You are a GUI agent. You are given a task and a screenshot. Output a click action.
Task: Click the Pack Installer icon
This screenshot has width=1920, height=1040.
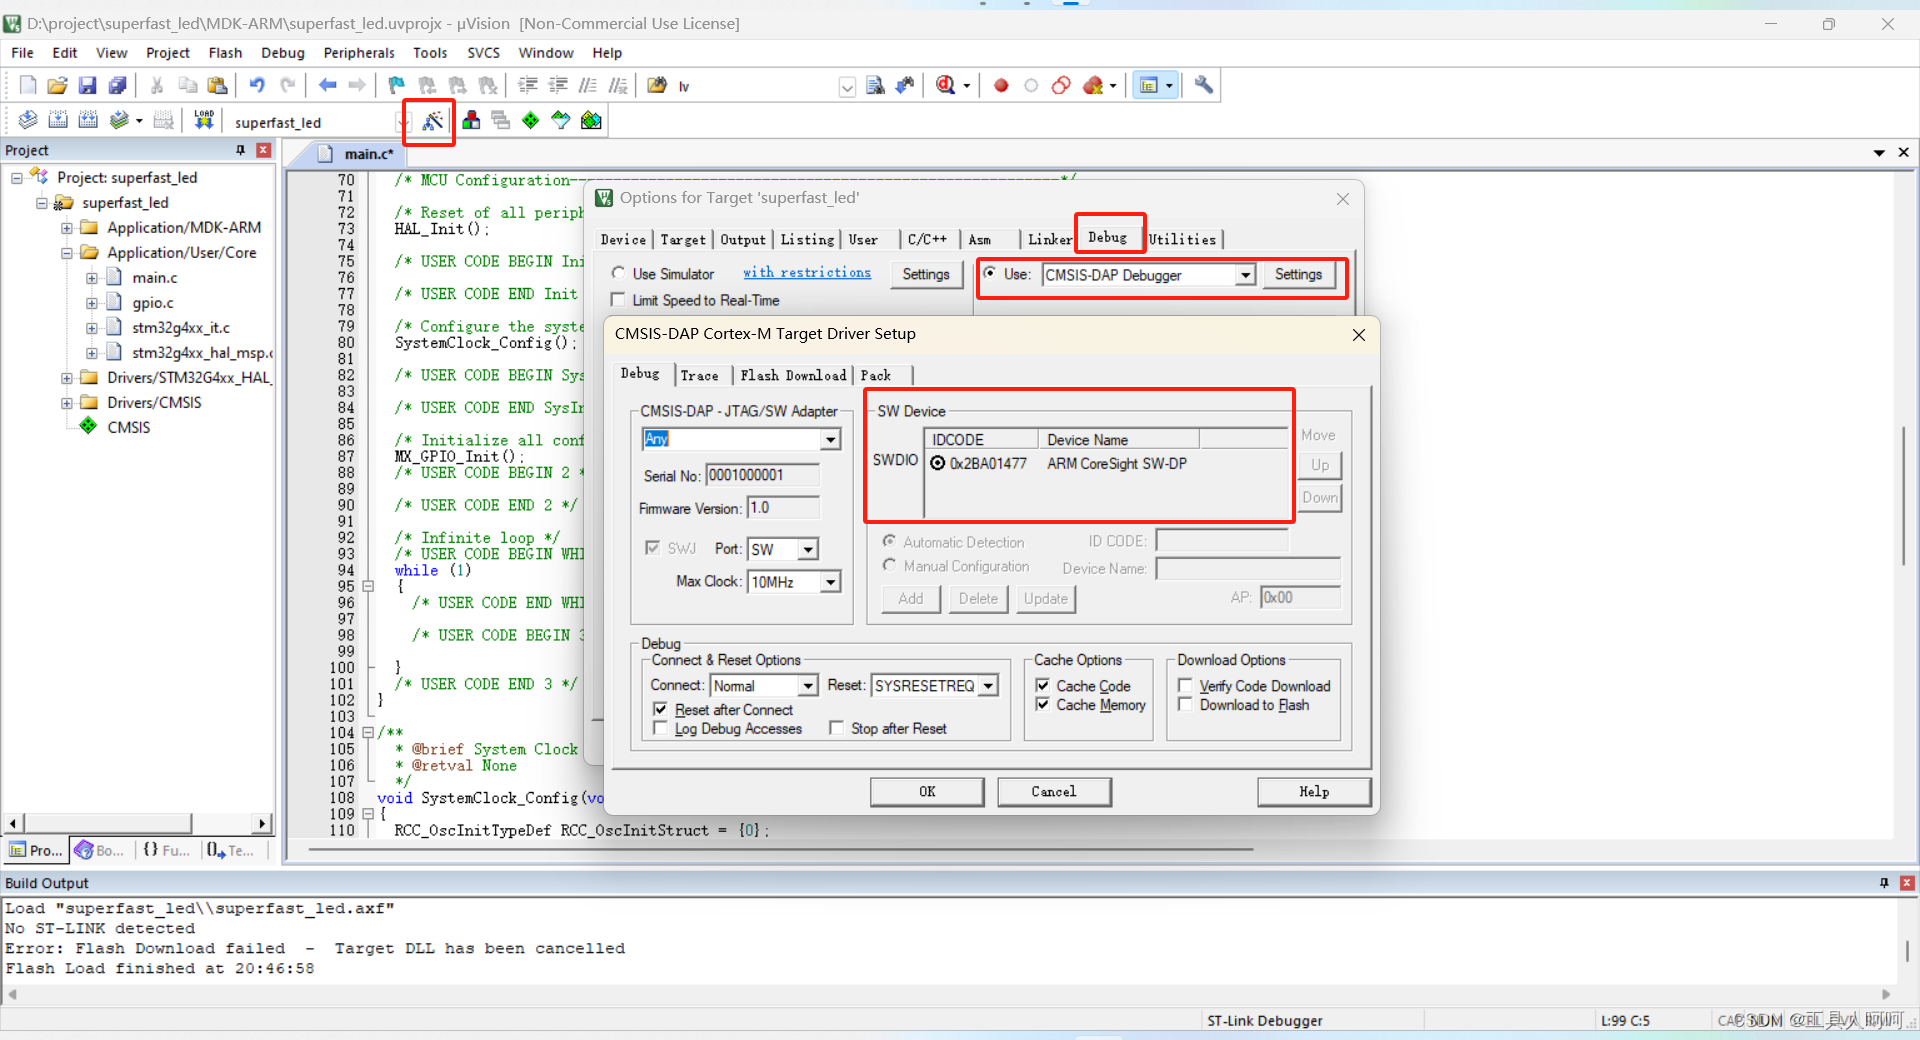coord(591,121)
